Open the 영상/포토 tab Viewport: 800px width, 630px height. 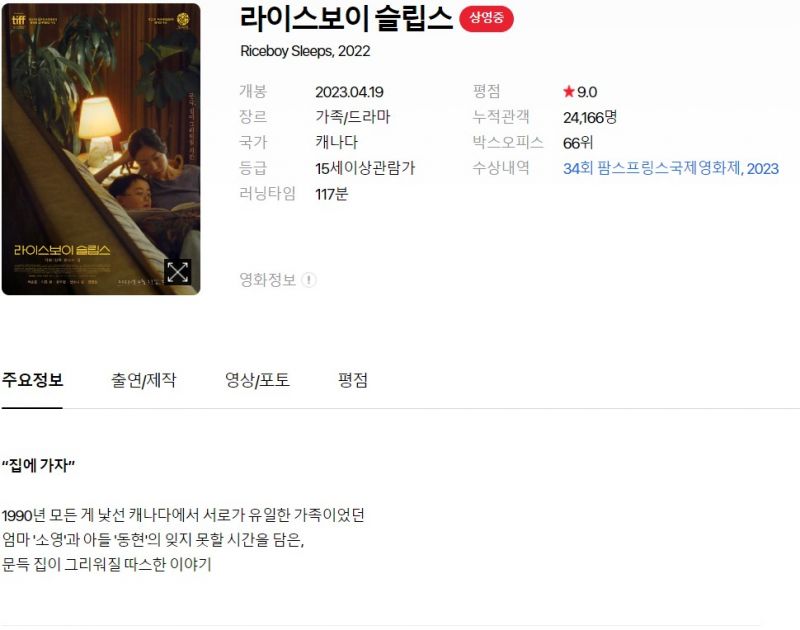point(257,381)
